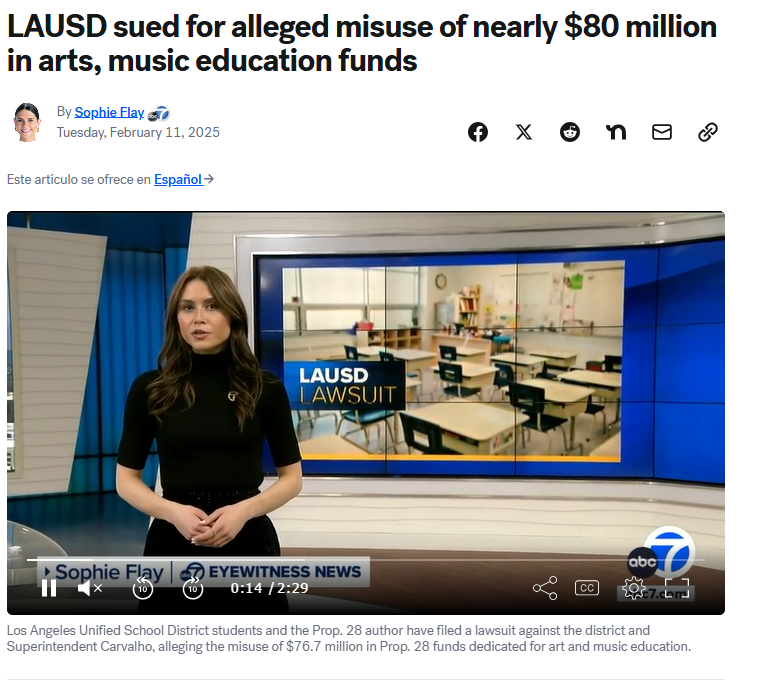Click Sophie Flay's author avatar photo
This screenshot has width=759, height=691.
[x=27, y=122]
